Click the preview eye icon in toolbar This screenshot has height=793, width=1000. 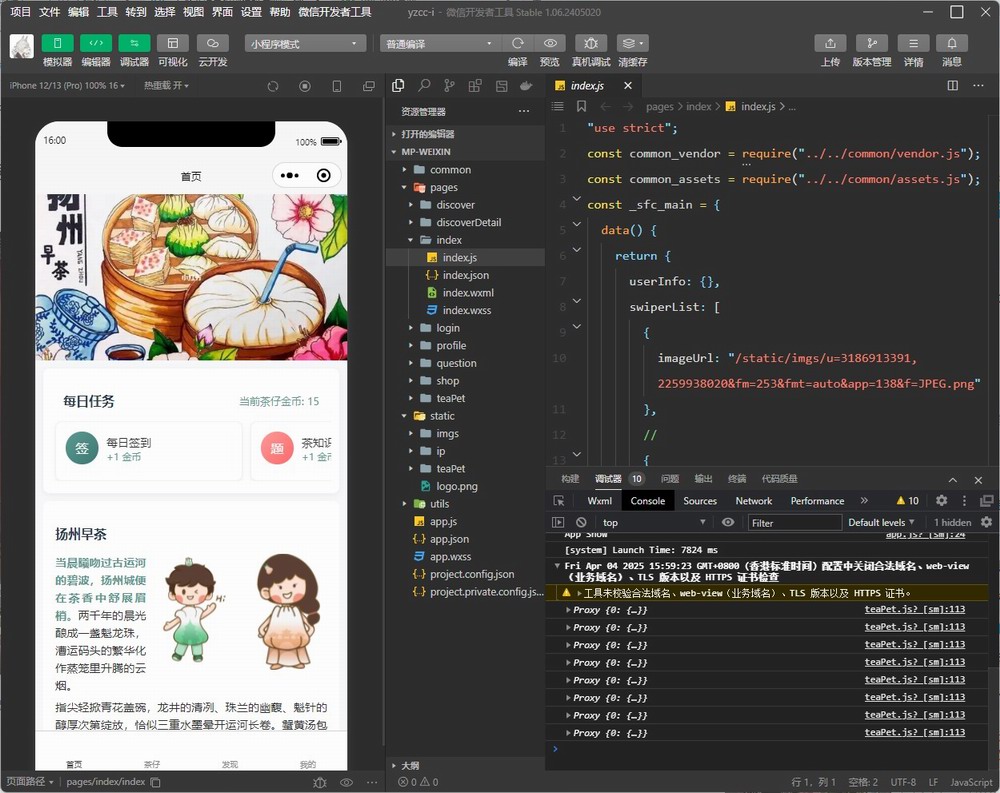click(550, 43)
